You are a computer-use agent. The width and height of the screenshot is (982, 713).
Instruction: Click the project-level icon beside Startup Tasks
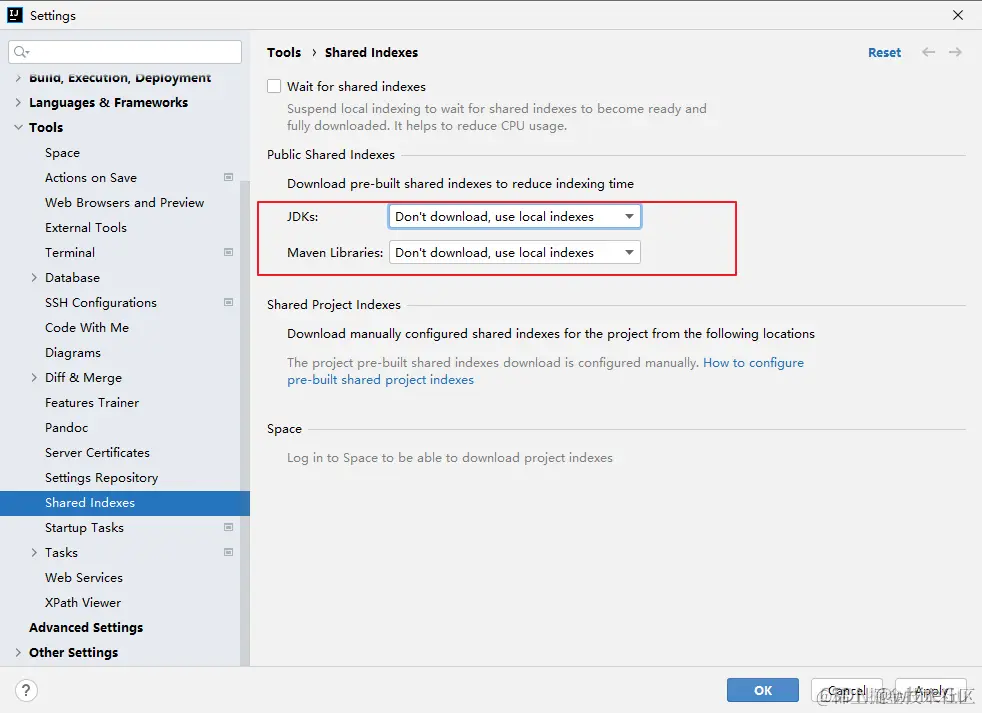pyautogui.click(x=229, y=527)
